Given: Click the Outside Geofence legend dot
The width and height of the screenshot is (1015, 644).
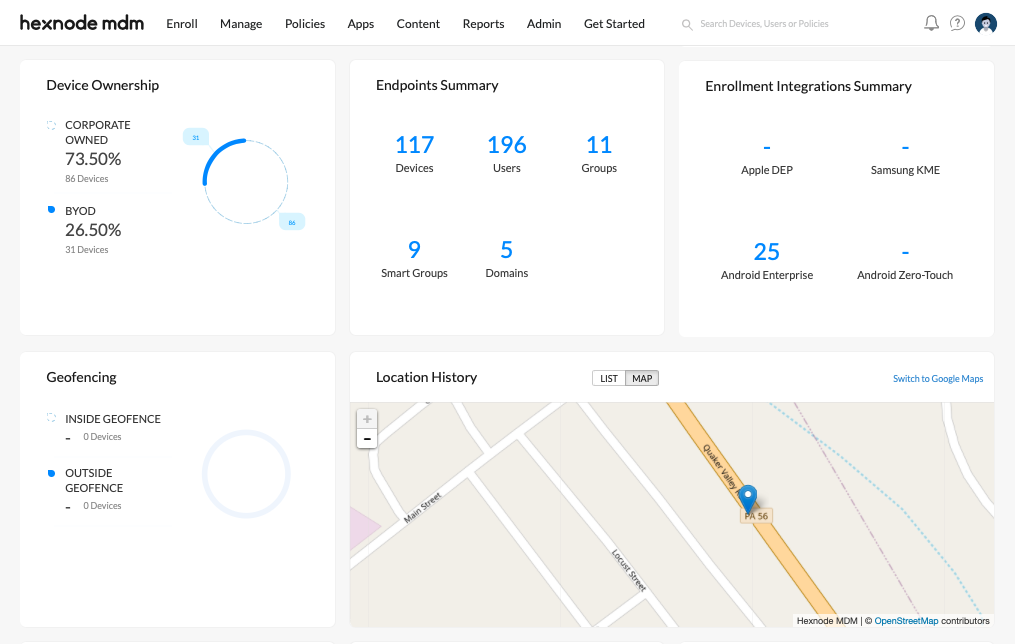Looking at the screenshot, I should pyautogui.click(x=51, y=473).
